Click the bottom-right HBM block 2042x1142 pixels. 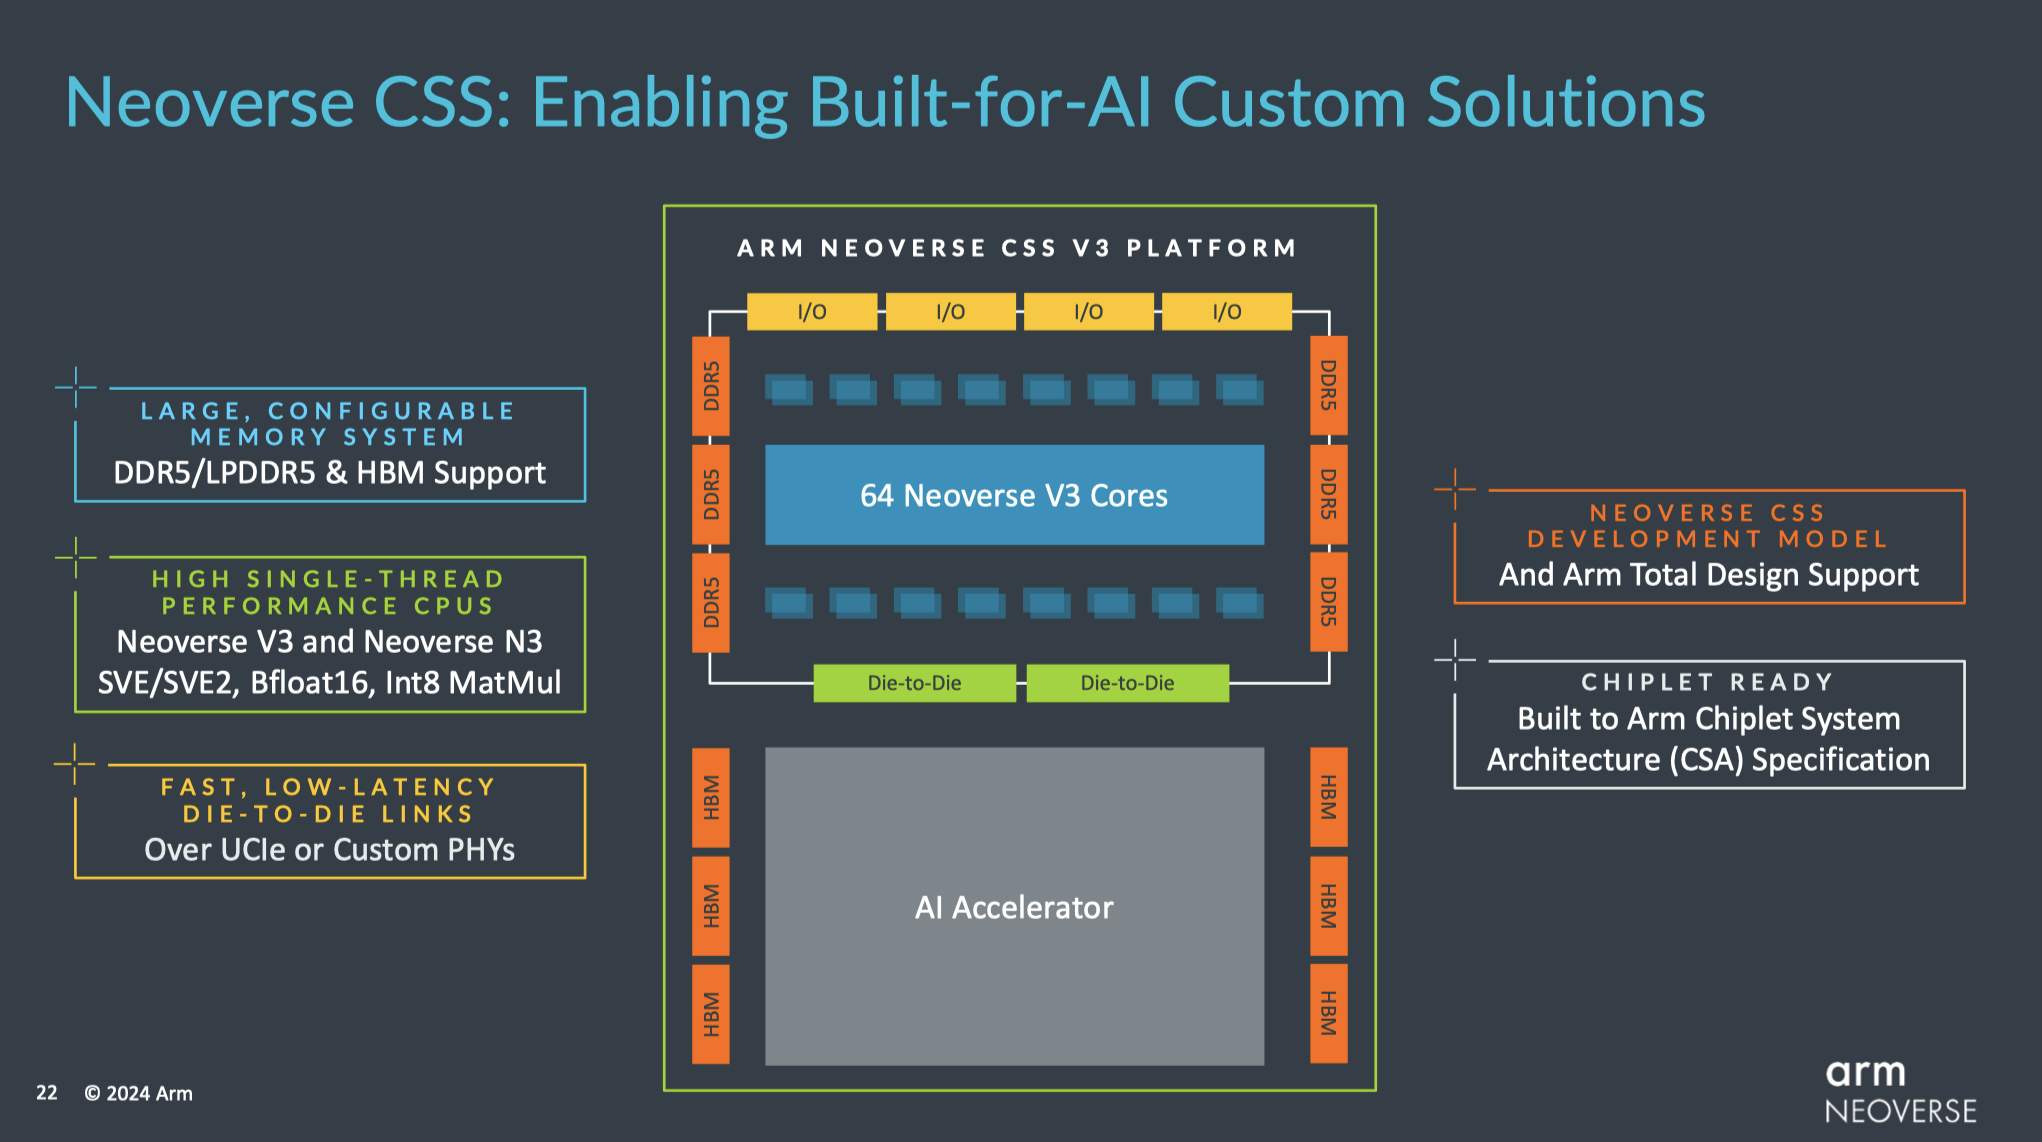point(1328,1013)
